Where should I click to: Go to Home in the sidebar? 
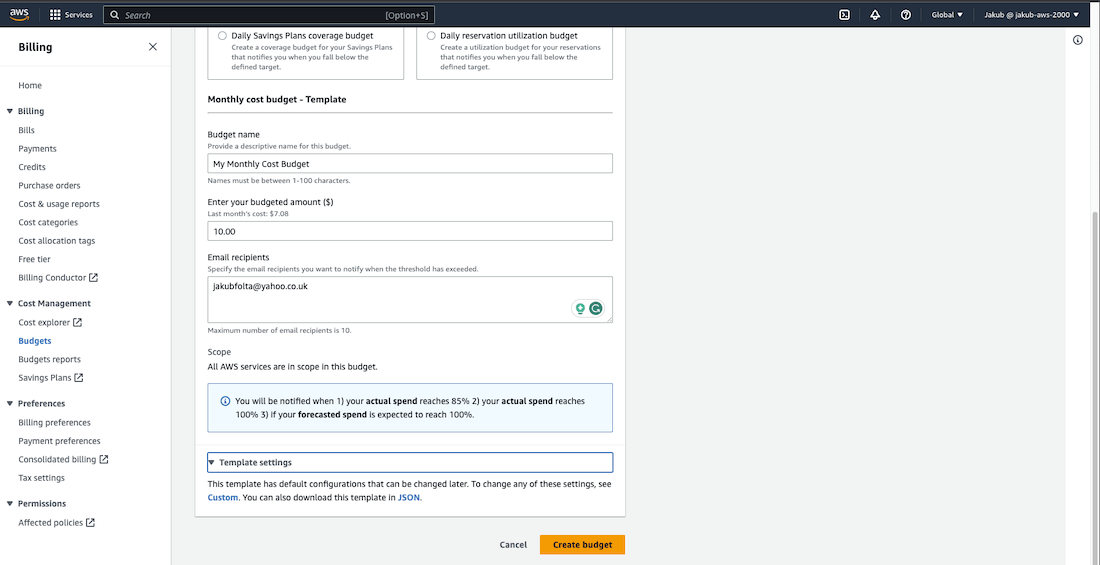click(x=30, y=86)
